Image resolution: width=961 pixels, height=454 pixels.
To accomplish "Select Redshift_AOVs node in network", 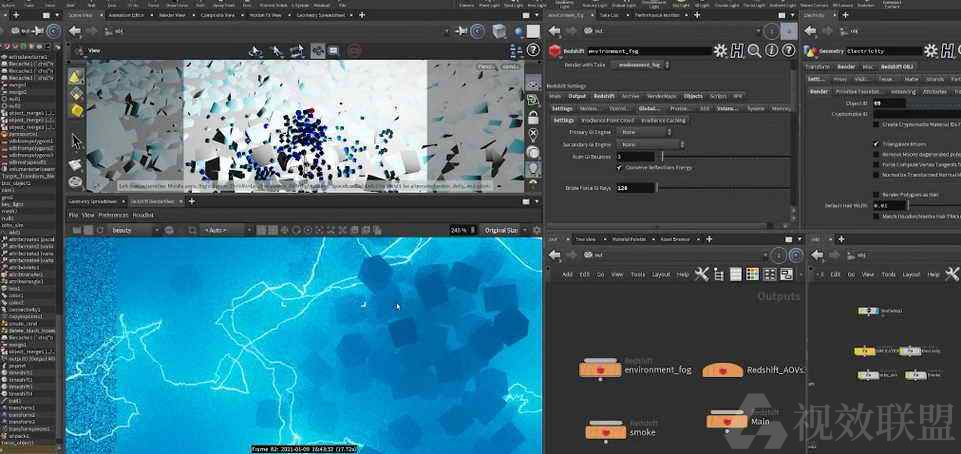I will click(723, 369).
